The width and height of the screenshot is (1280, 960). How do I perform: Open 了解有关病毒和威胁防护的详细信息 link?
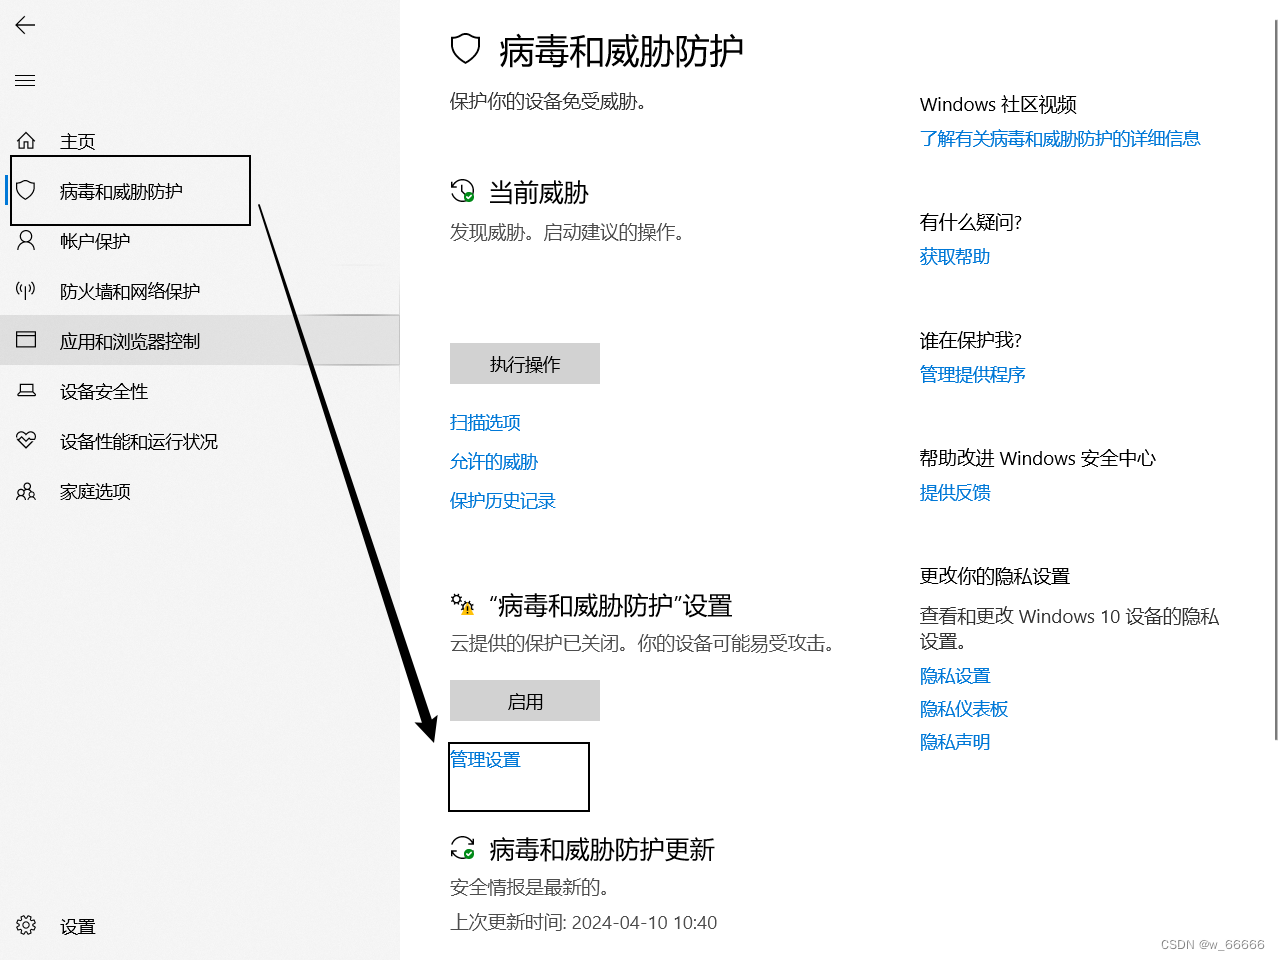[1060, 139]
